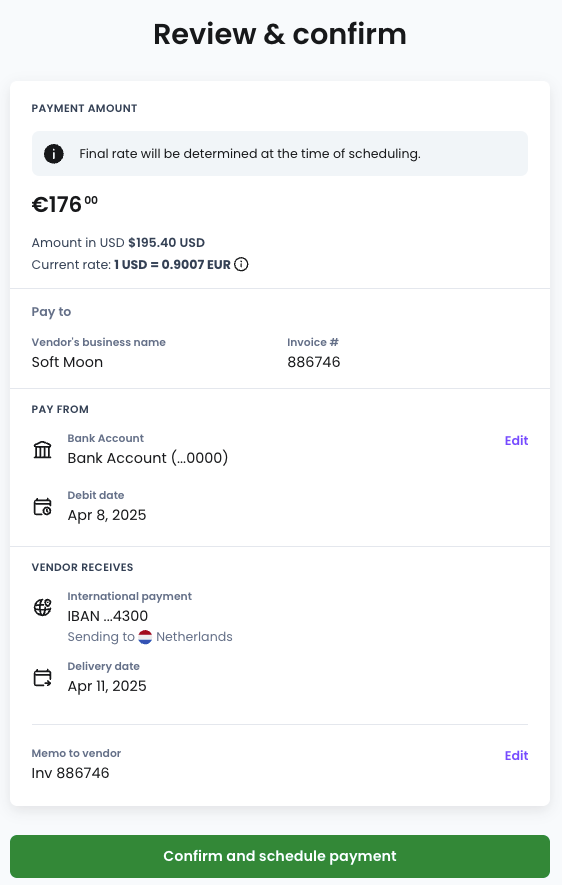Screen dimensions: 562x885
Task: Click the international payment globe icon
Action: (42, 607)
